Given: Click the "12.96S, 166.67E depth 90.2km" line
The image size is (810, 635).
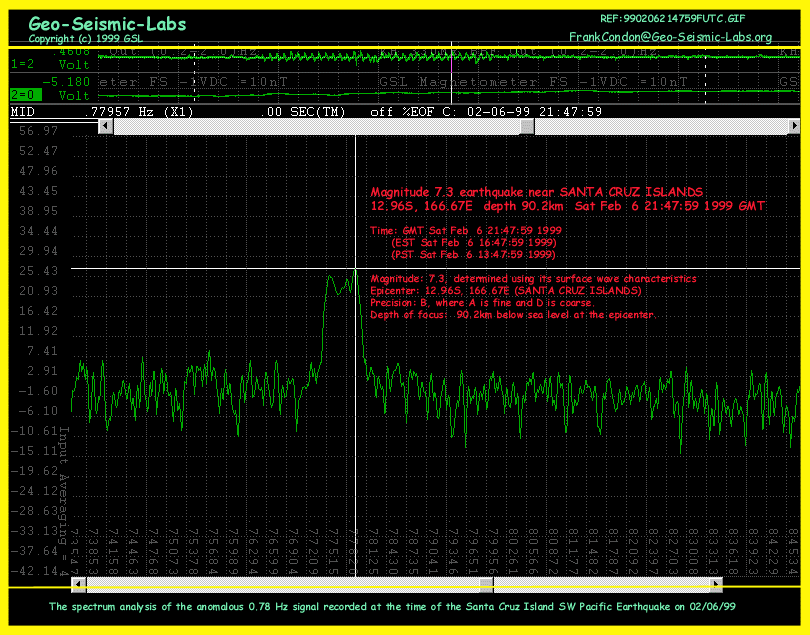Looking at the screenshot, I should coord(568,206).
